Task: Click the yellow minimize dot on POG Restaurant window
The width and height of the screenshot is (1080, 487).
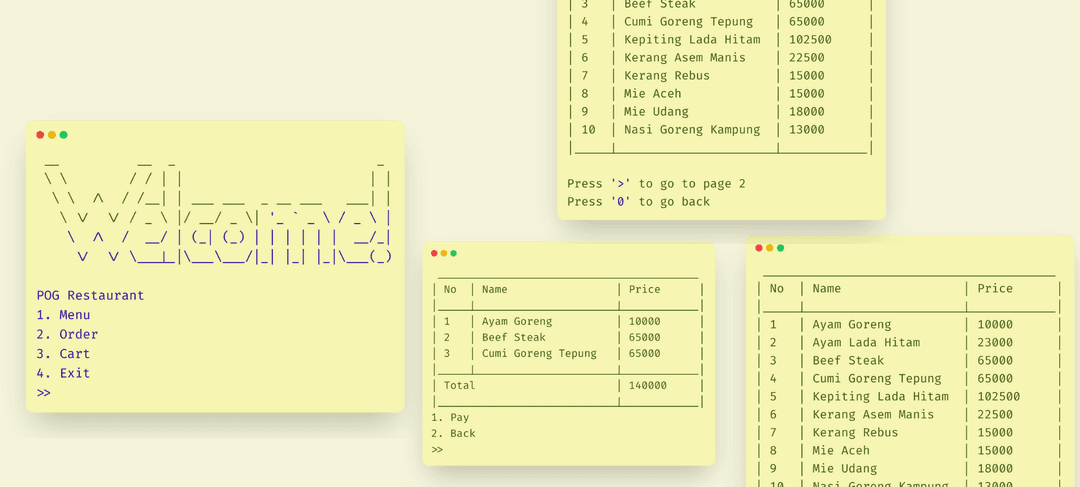Action: coord(52,135)
